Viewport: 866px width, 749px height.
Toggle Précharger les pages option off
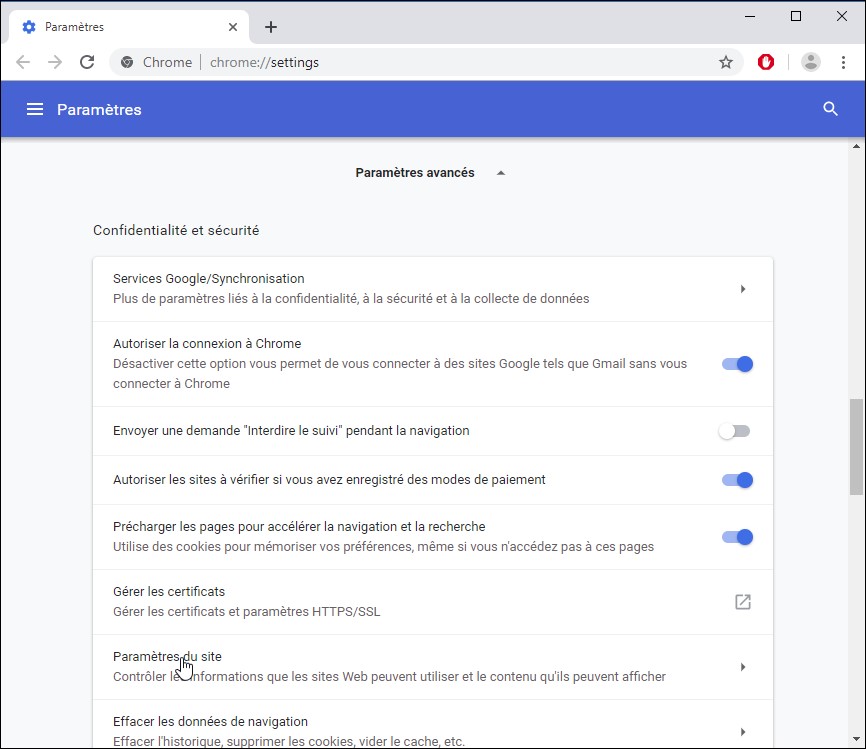click(x=737, y=537)
